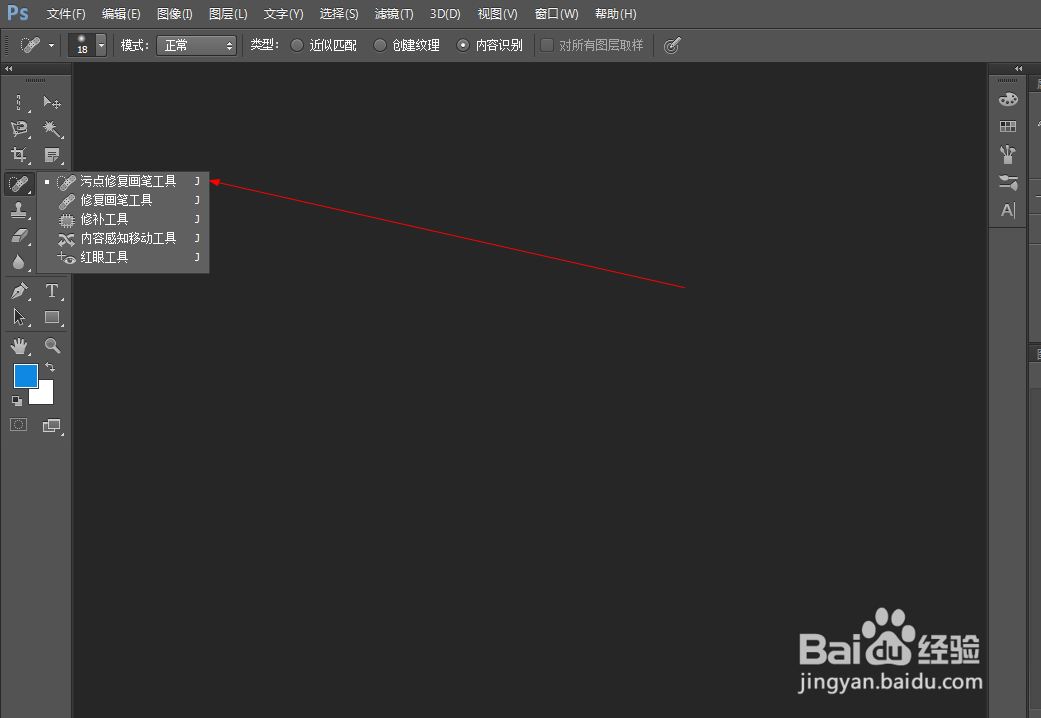Select the Lasso tool
1041x718 pixels.
pos(19,128)
